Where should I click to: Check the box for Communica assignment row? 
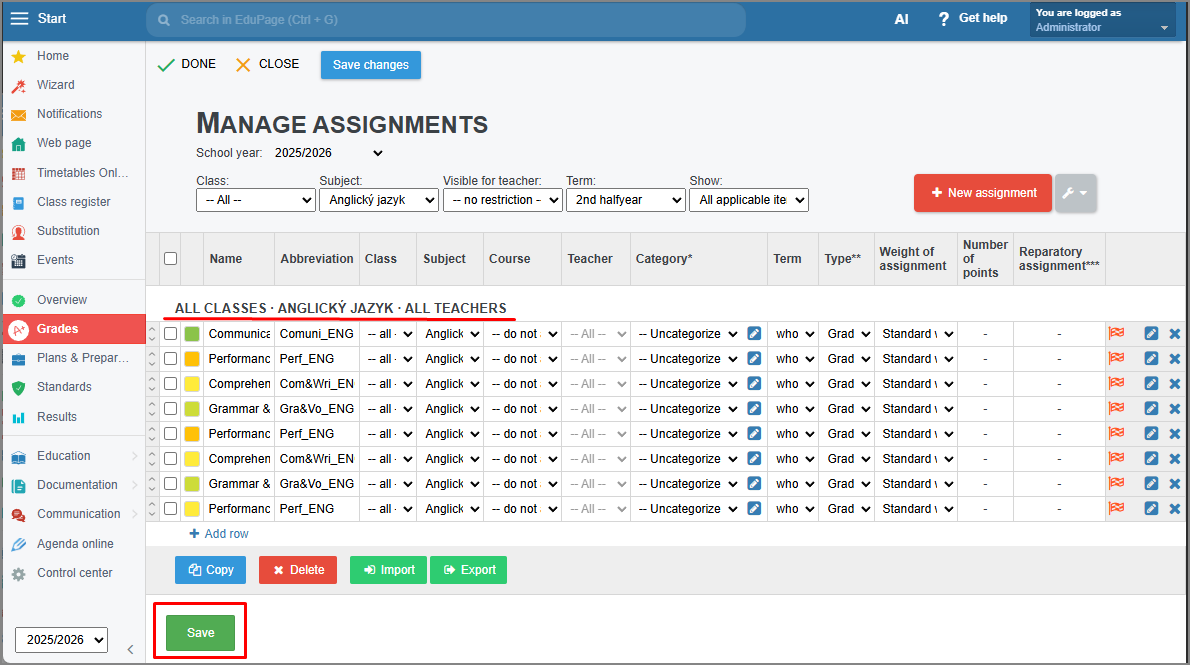tap(170, 334)
